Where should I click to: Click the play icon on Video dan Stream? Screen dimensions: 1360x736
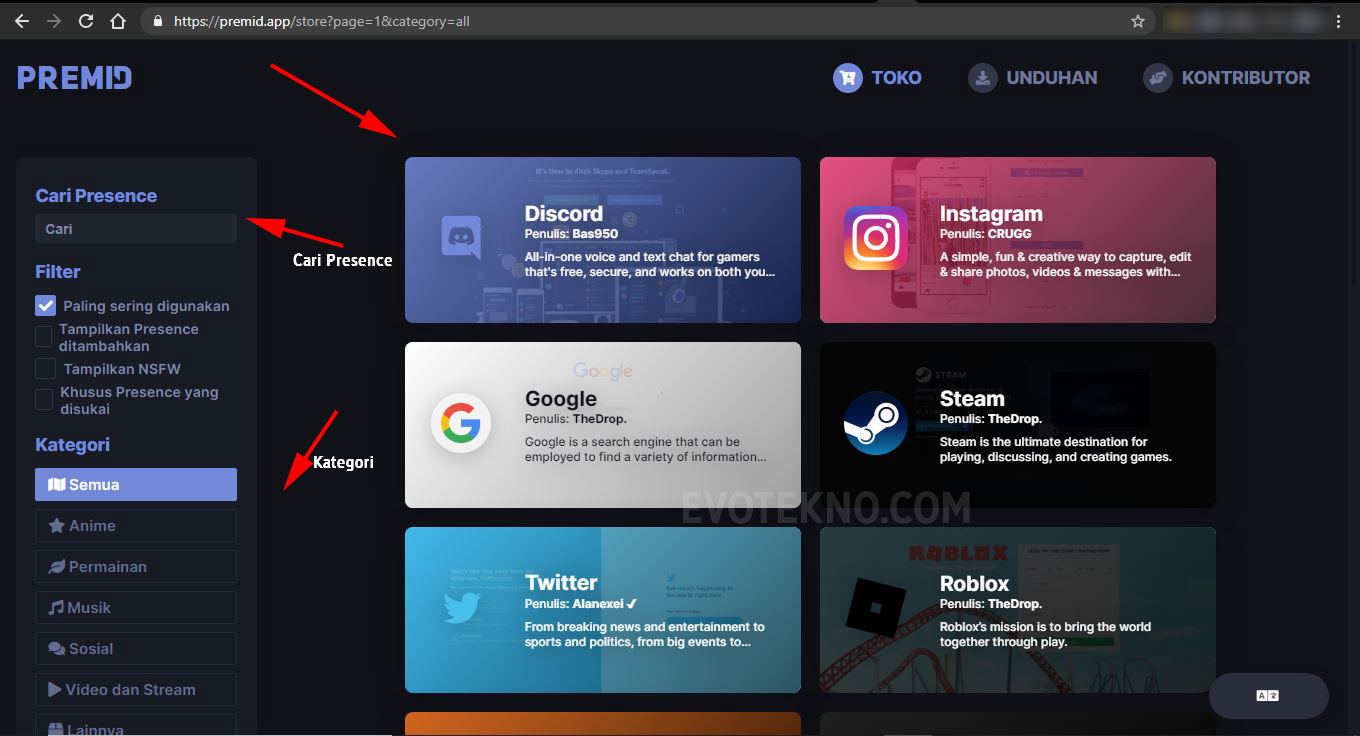click(x=55, y=689)
